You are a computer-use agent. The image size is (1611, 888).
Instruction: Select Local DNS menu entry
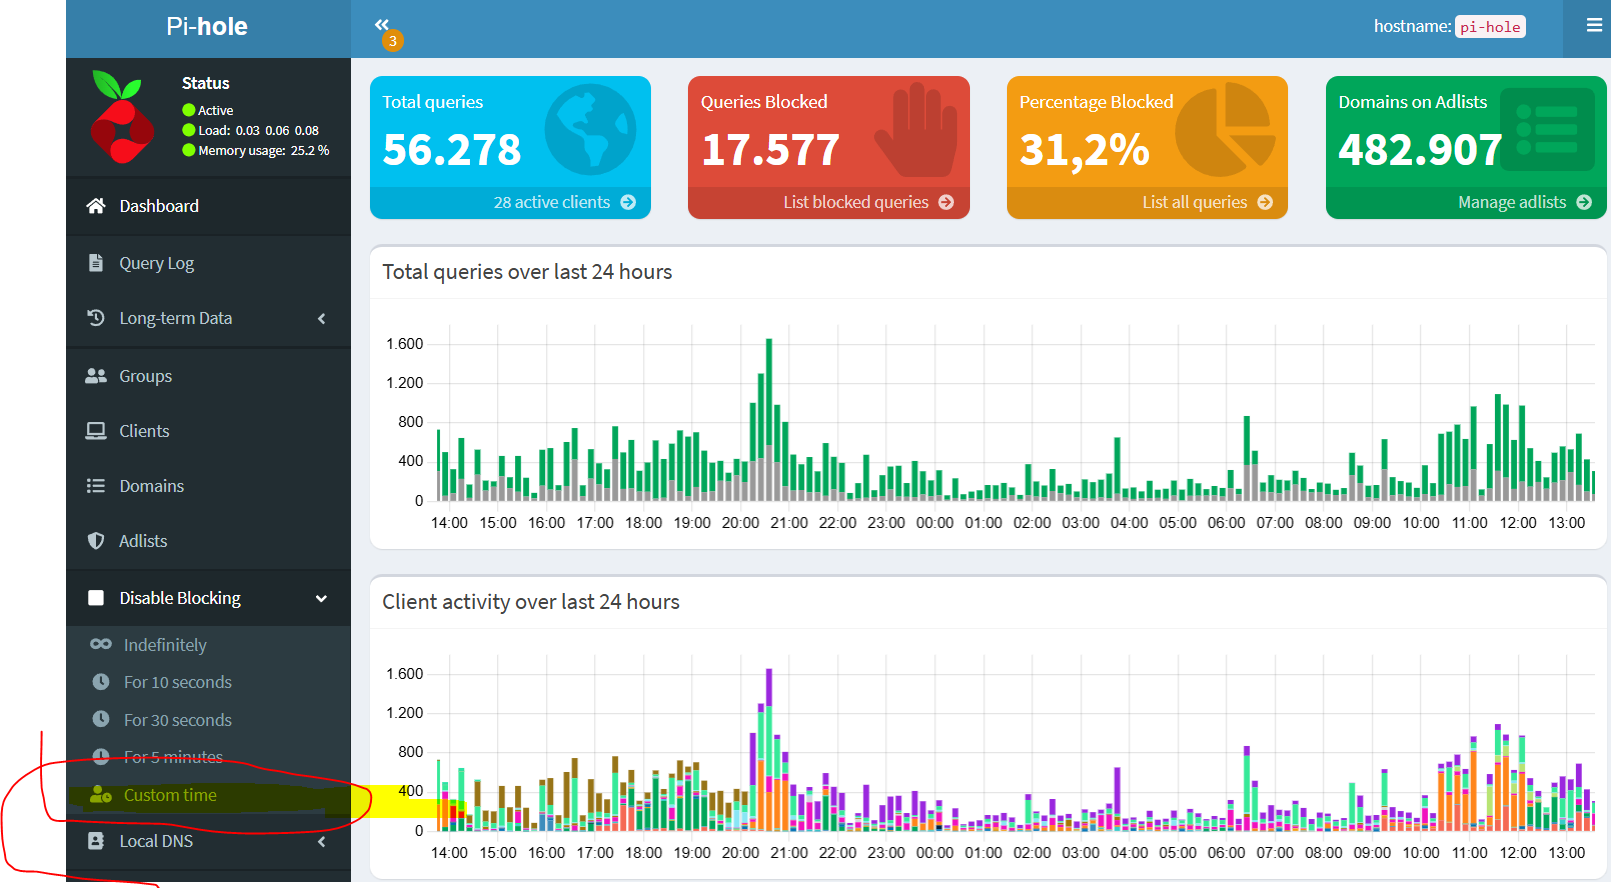point(208,841)
